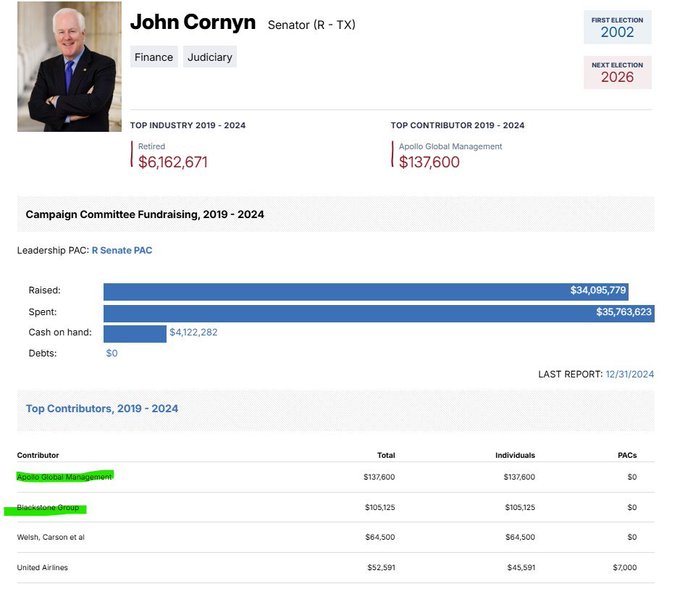Open the 12/31/2024 last report link
The image size is (680, 589).
(x=629, y=373)
